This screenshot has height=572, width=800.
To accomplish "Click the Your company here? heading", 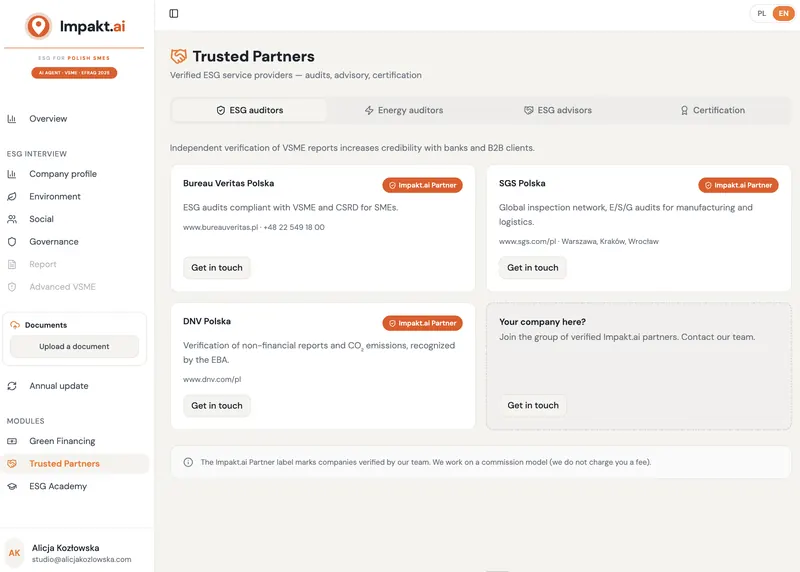I will click(x=542, y=322).
